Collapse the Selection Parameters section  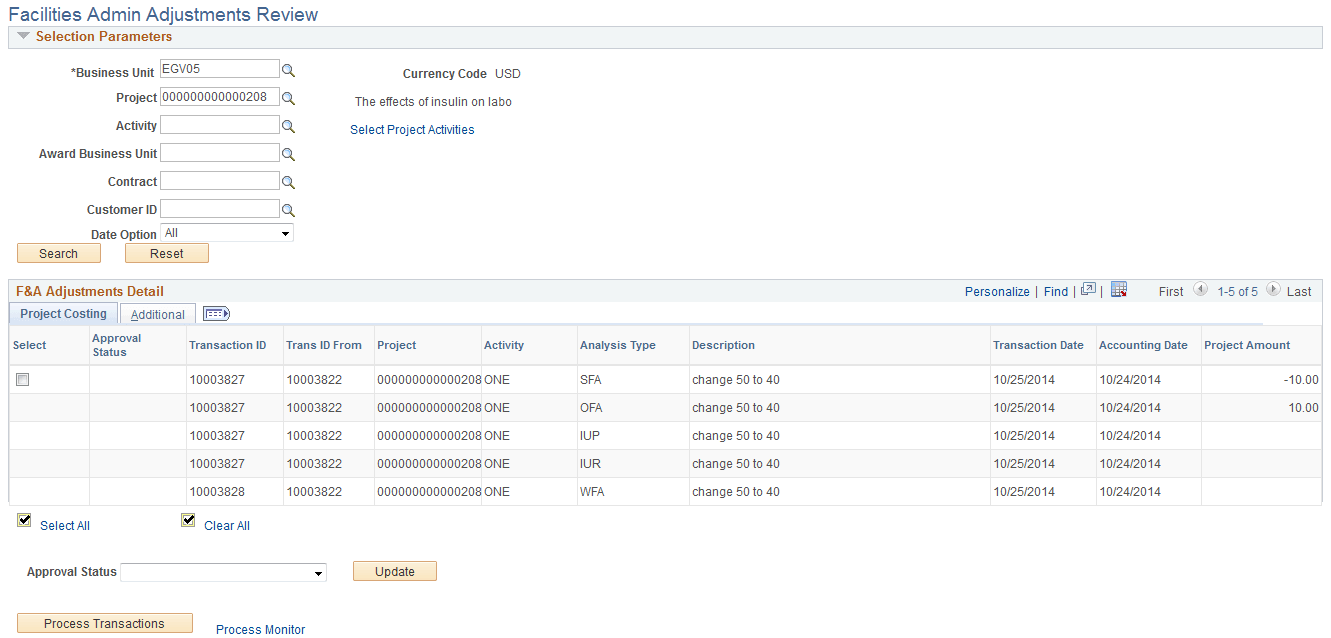click(x=22, y=36)
